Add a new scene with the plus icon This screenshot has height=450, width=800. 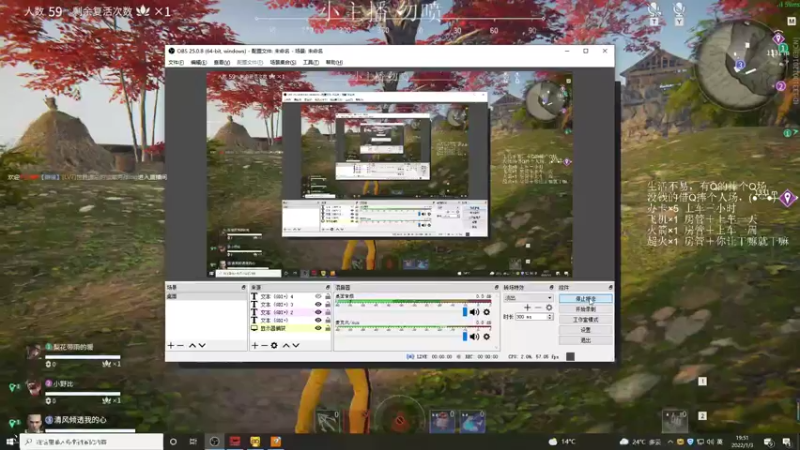(171, 345)
